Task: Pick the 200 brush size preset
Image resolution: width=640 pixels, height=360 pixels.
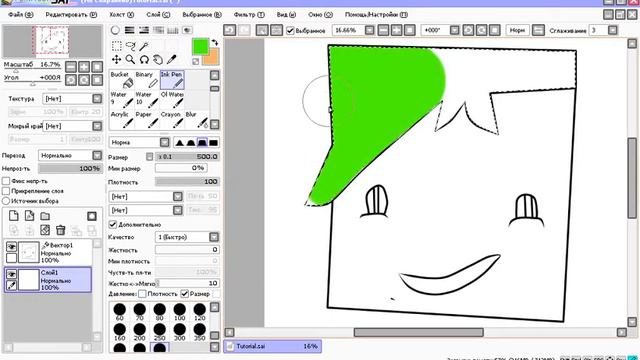Action: [140, 332]
